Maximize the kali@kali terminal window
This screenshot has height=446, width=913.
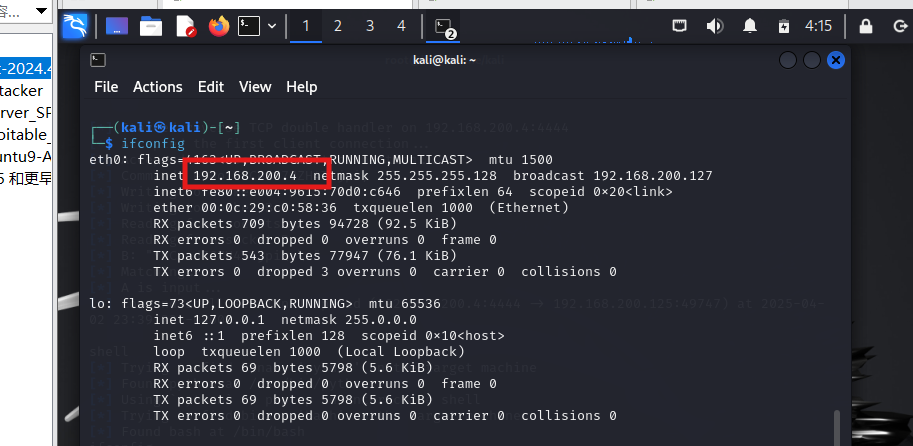coord(812,60)
